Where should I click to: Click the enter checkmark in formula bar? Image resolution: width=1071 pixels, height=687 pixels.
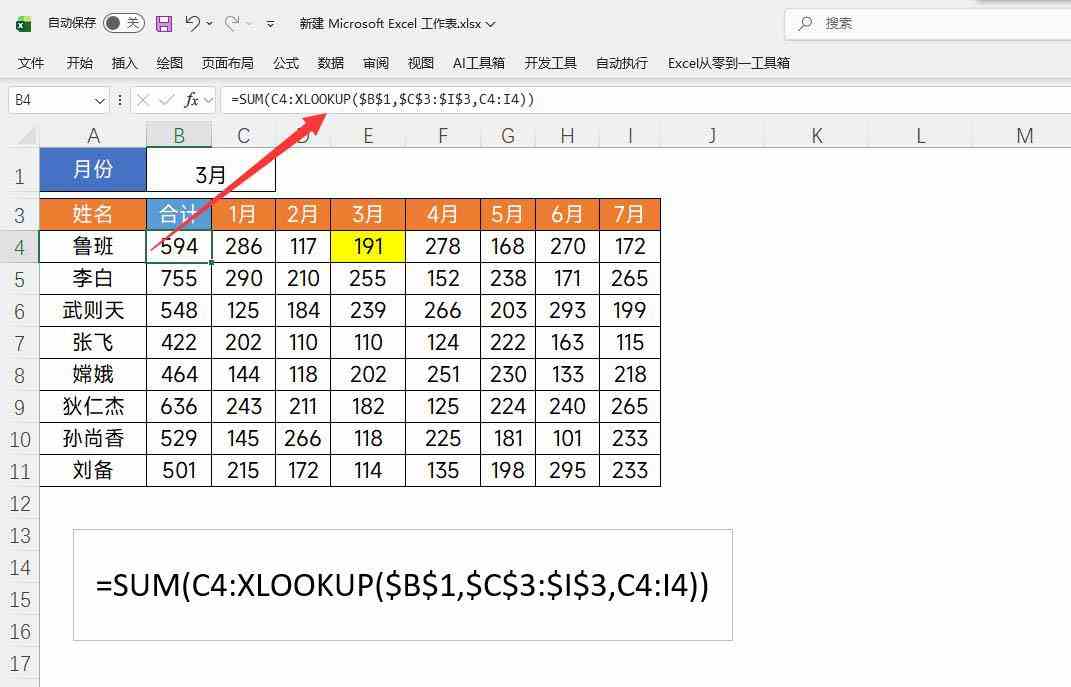click(x=166, y=100)
